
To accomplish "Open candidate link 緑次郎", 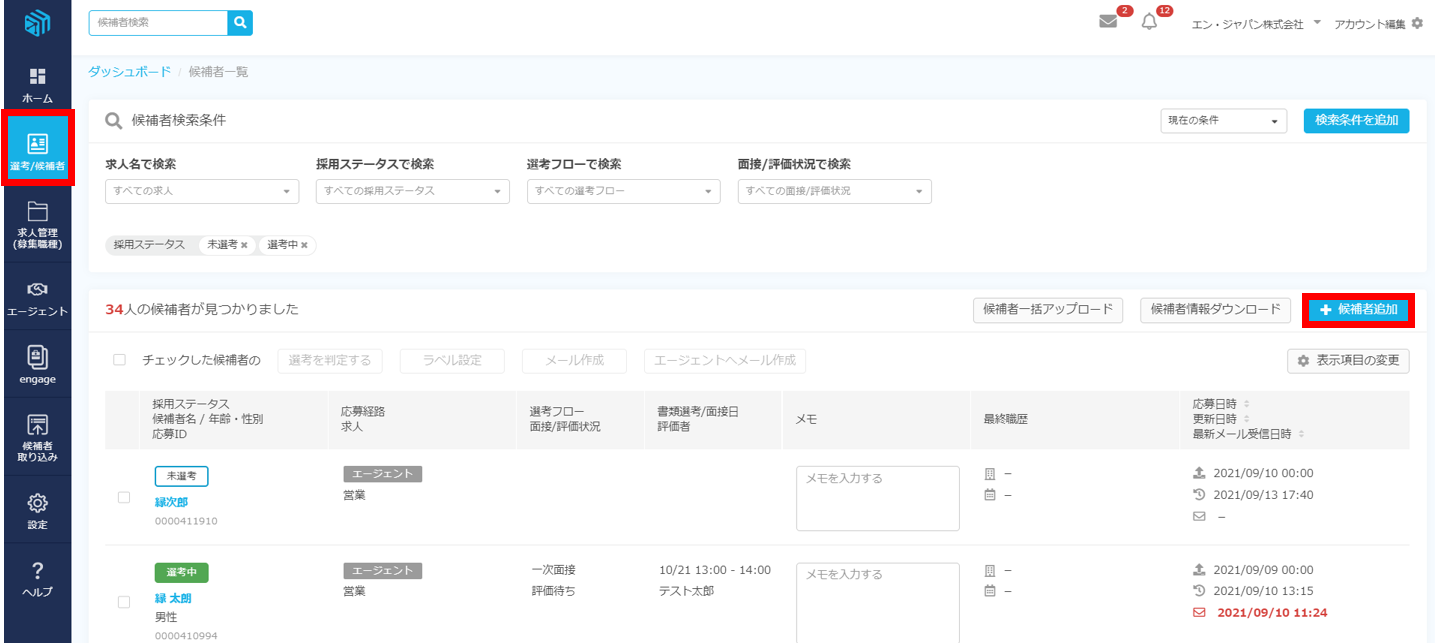I will [x=171, y=502].
